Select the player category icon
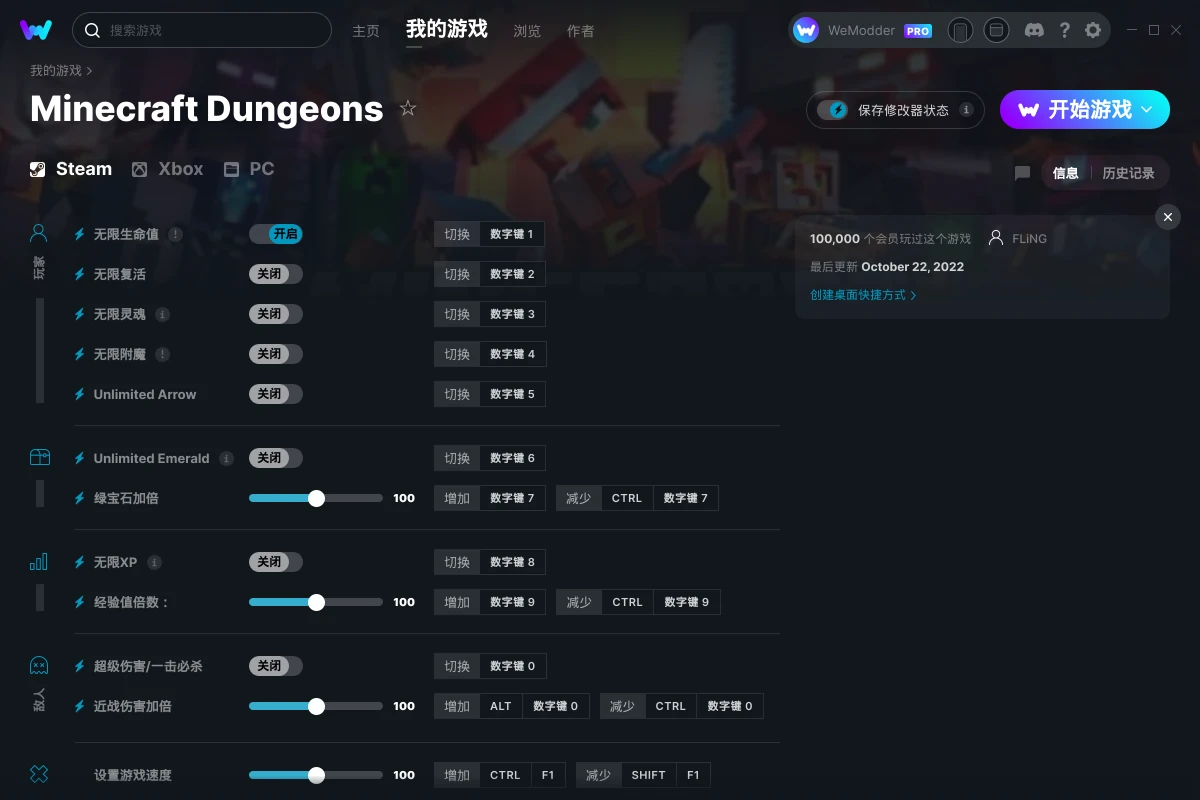The image size is (1200, 800). (39, 233)
